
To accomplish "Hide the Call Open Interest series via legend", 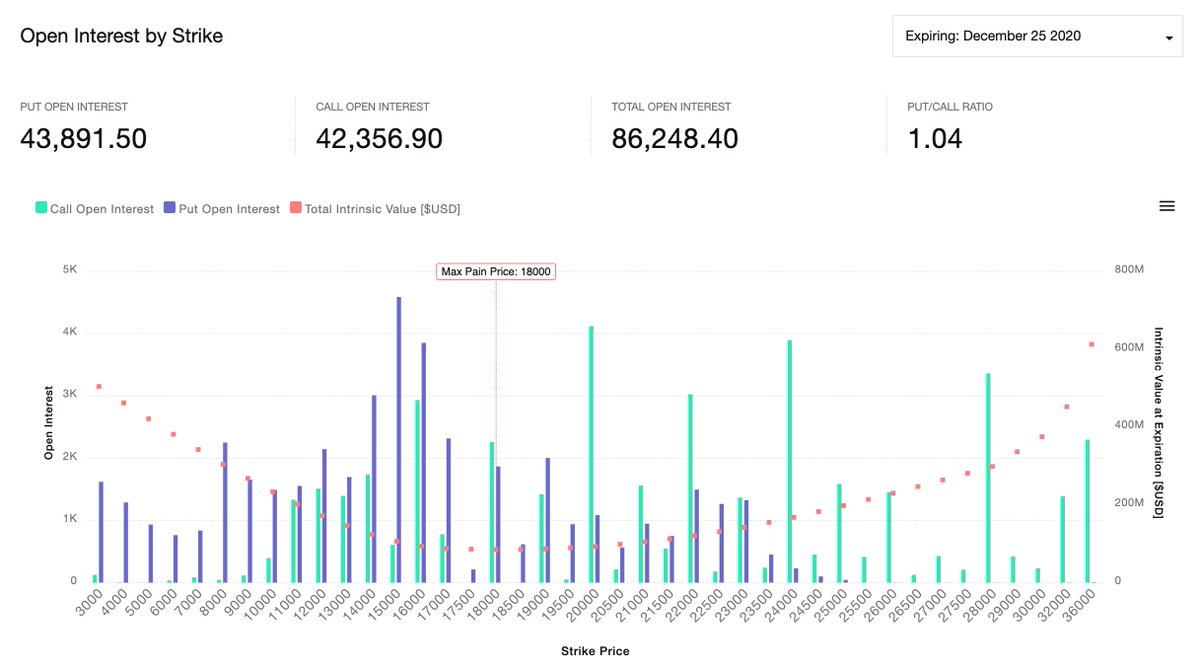I will (x=92, y=208).
